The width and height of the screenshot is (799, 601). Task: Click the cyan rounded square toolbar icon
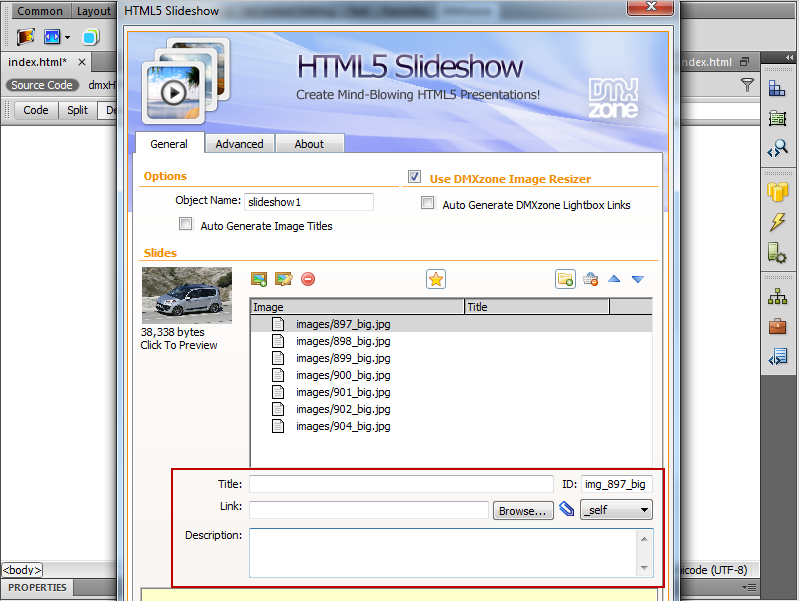91,37
